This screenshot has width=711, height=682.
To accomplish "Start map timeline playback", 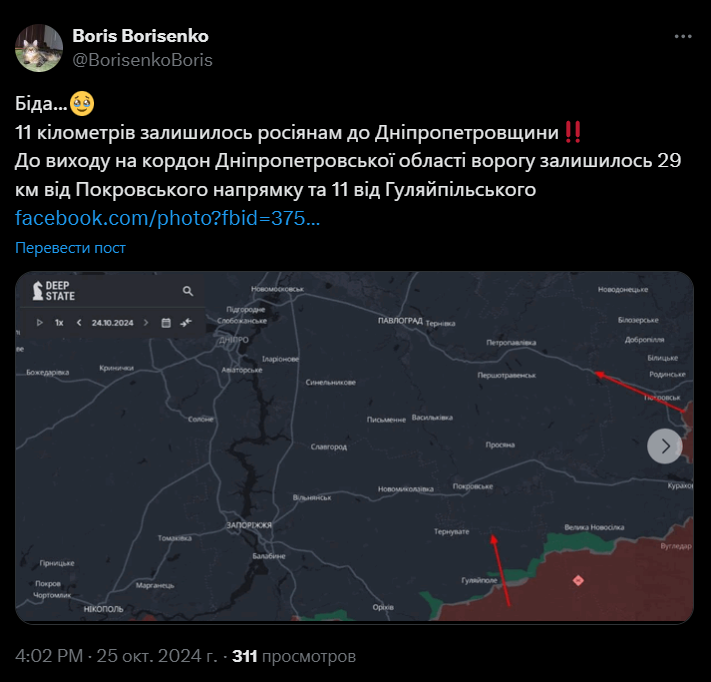I will pos(39,322).
